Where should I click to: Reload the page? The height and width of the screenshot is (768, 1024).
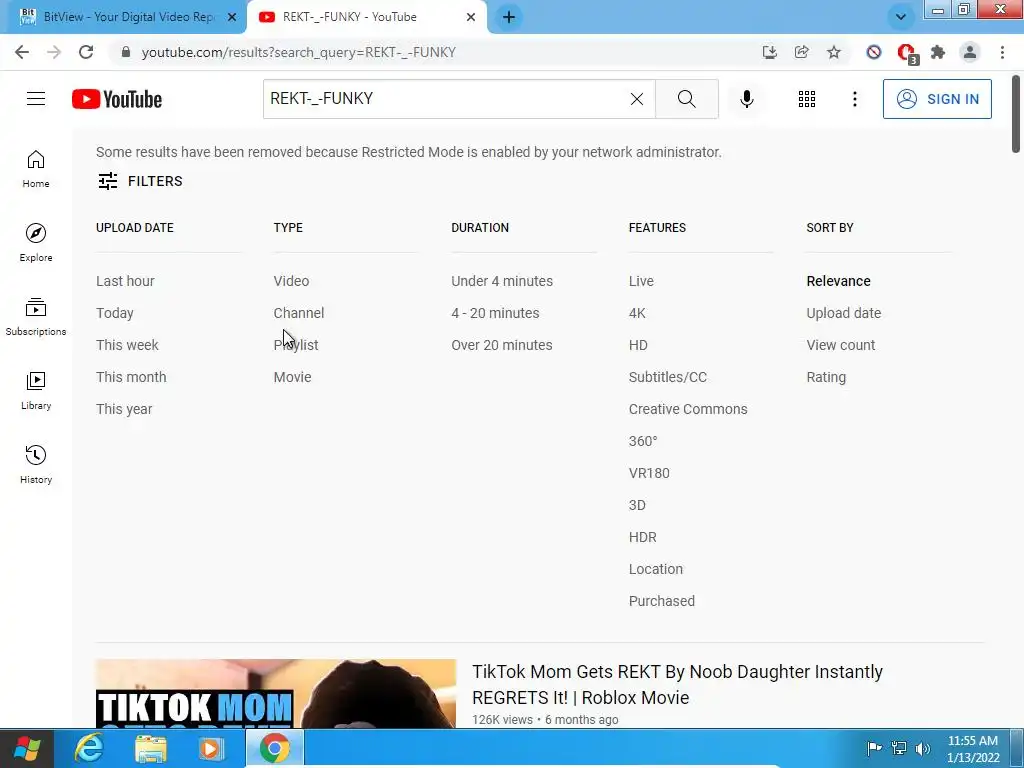click(x=86, y=52)
